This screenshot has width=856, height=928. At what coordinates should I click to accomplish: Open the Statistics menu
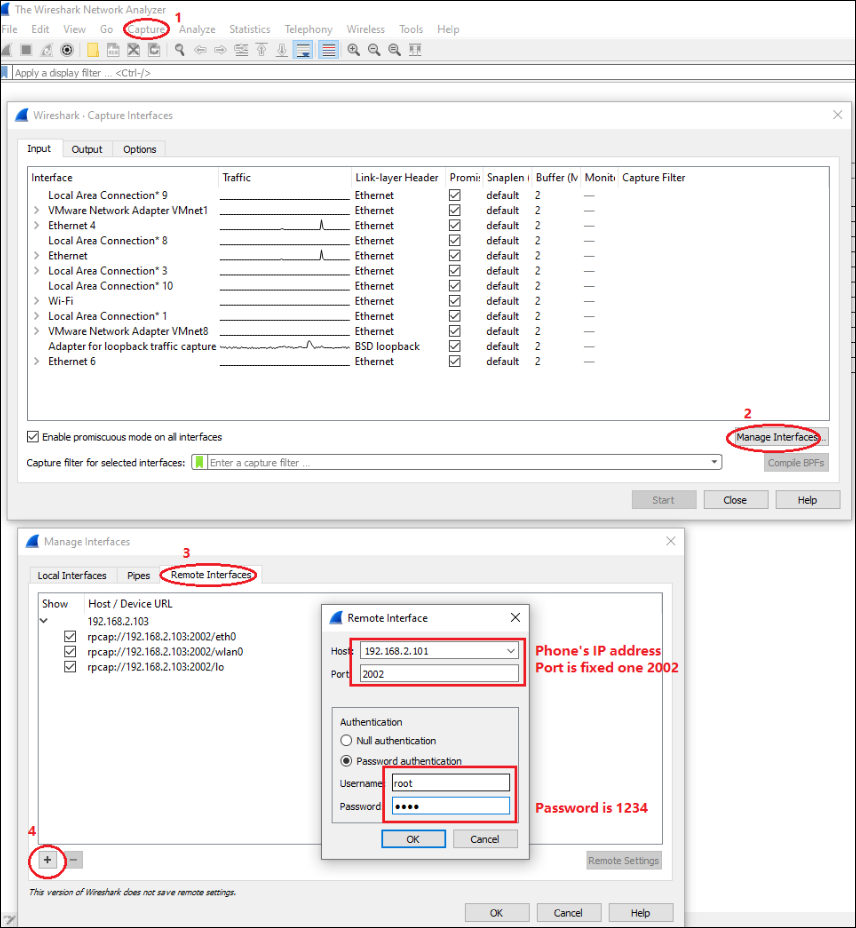(250, 29)
